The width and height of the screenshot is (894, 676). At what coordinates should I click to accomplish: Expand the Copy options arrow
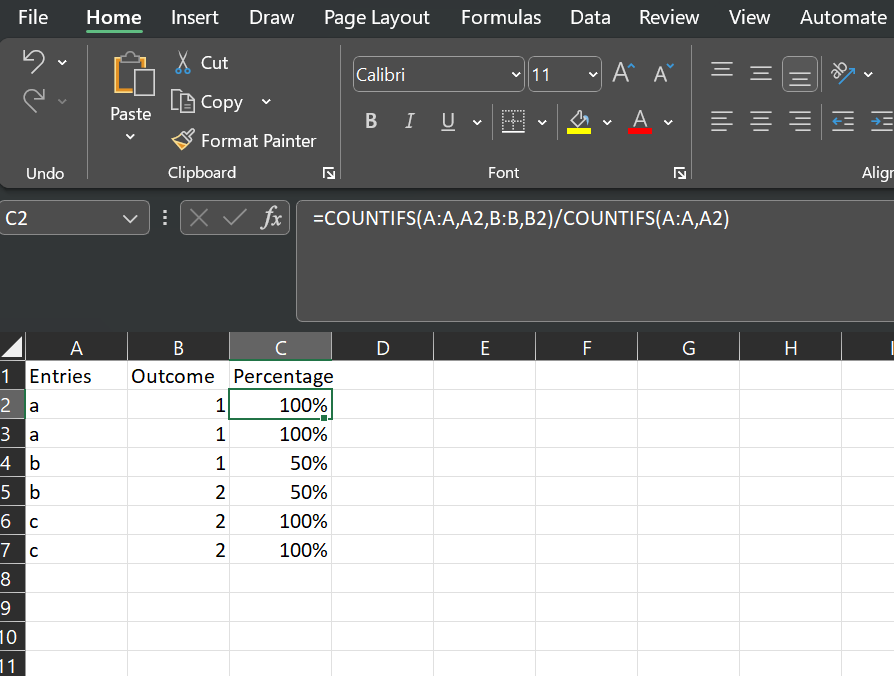[266, 101]
